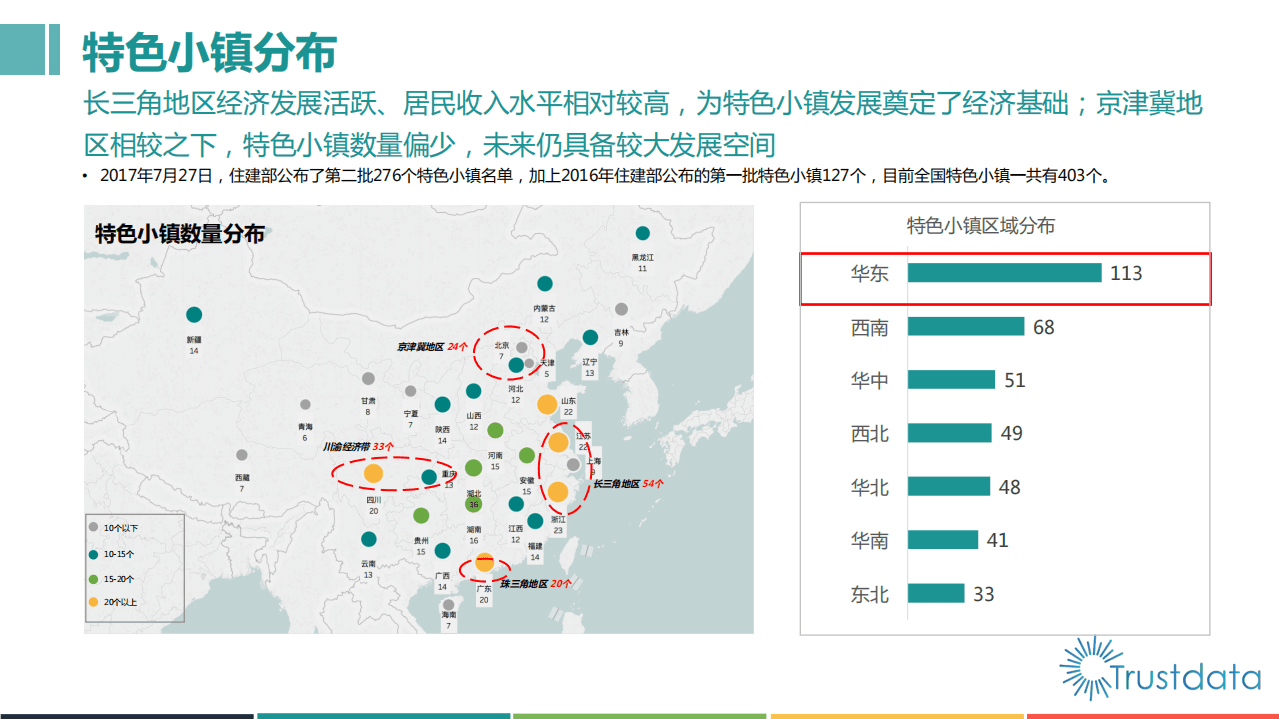Click the green 15-20个 color swatch
The height and width of the screenshot is (719, 1279).
point(93,578)
